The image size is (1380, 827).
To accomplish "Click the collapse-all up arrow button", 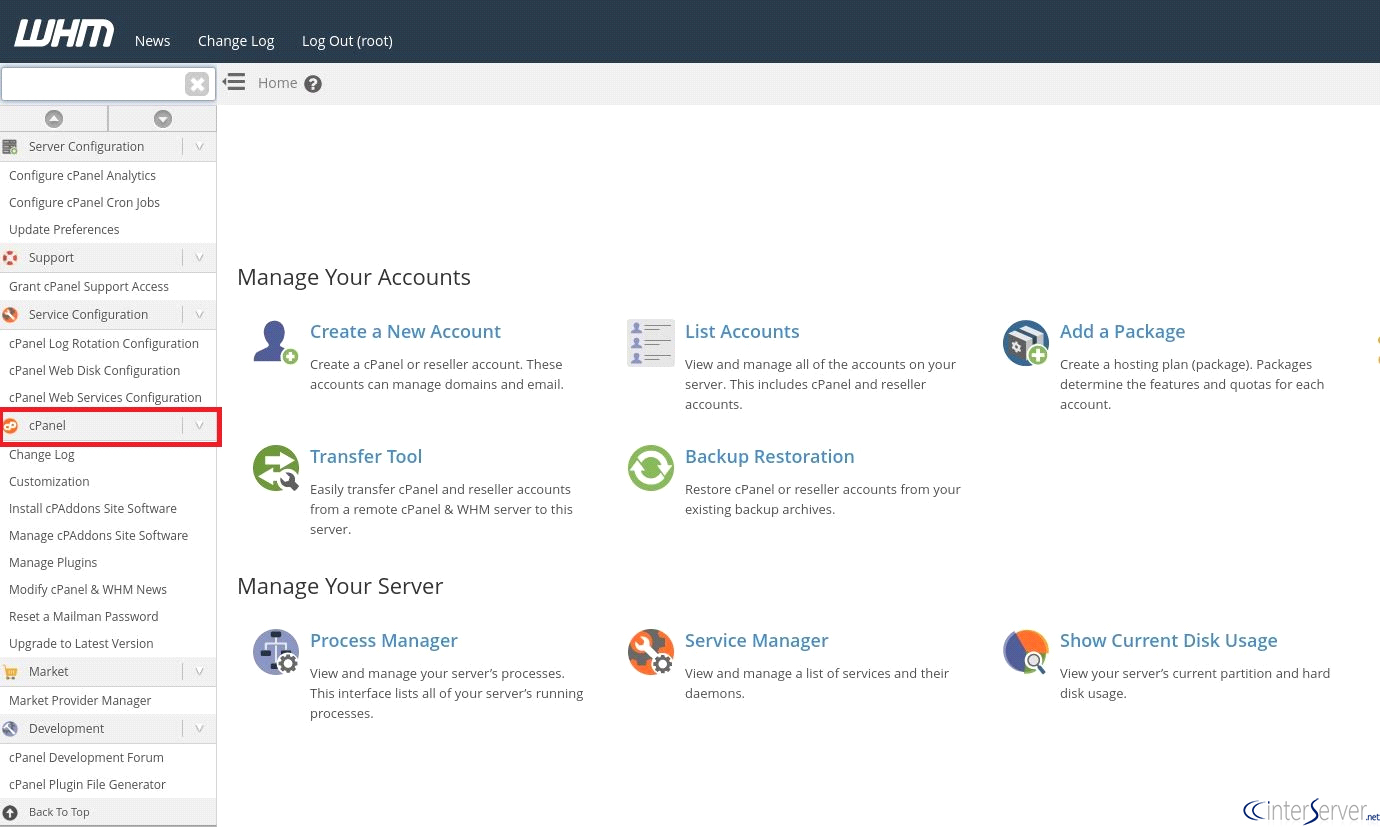I will pyautogui.click(x=54, y=119).
